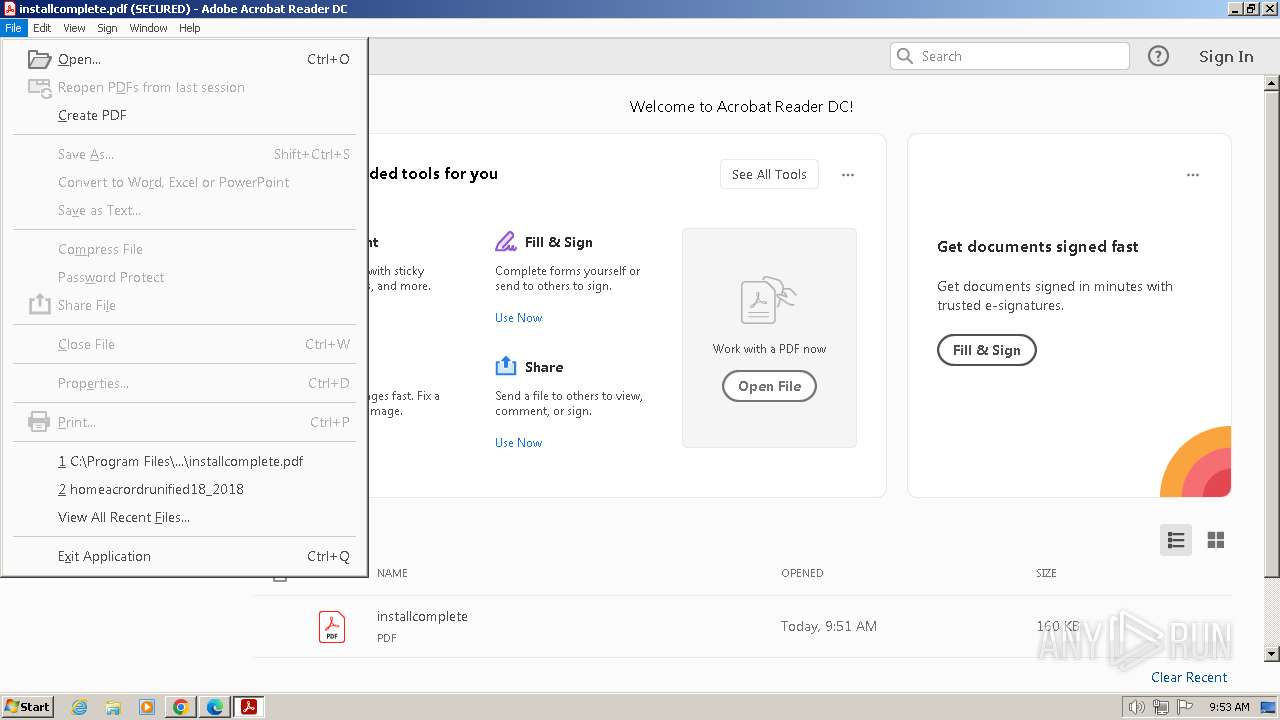Switch to list view icon
The width and height of the screenshot is (1280, 720).
1176,540
